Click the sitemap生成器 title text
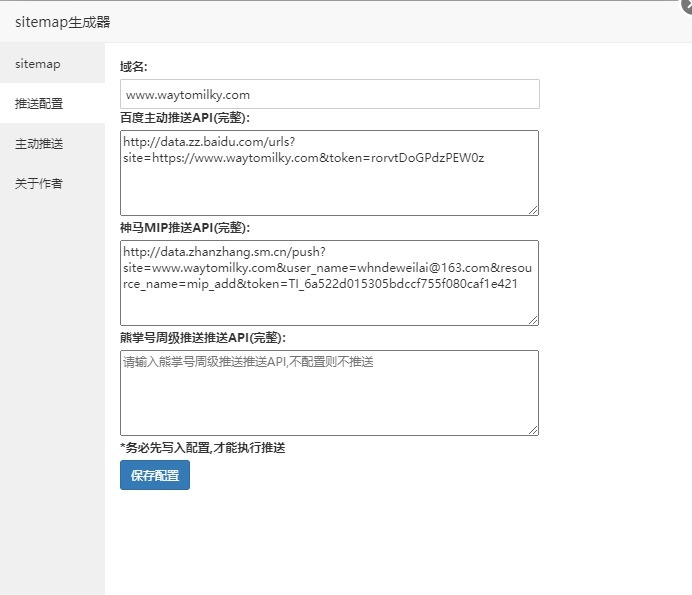 click(x=63, y=22)
